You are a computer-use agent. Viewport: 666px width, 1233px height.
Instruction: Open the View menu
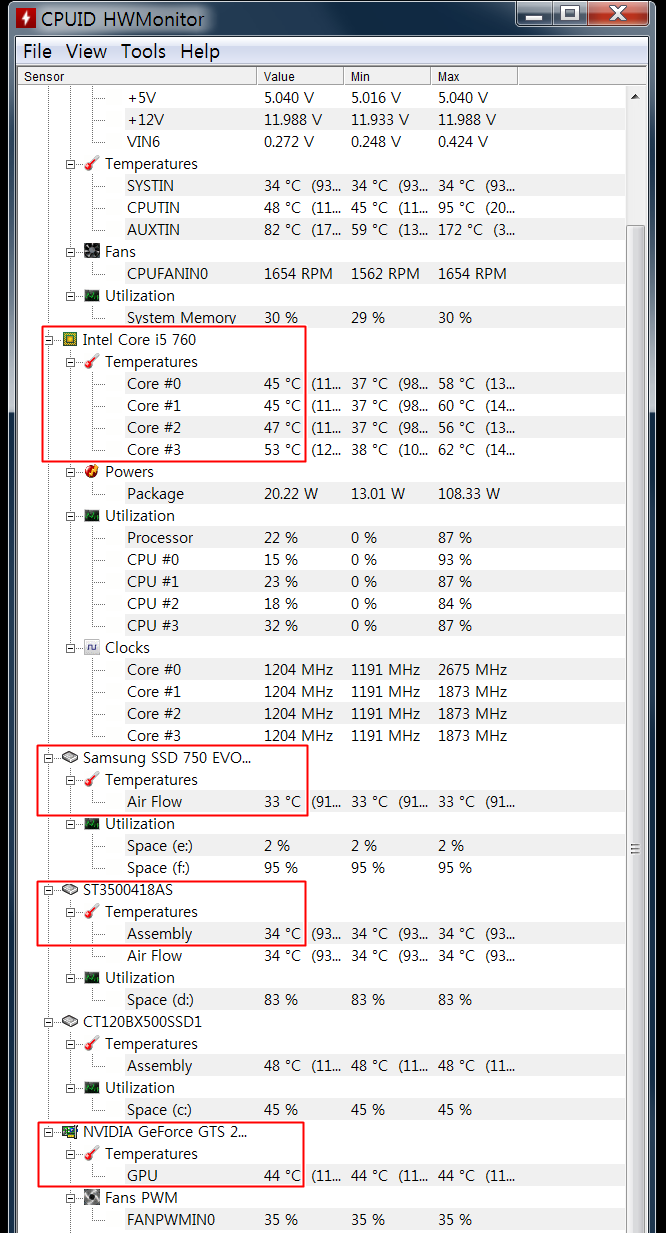[87, 51]
